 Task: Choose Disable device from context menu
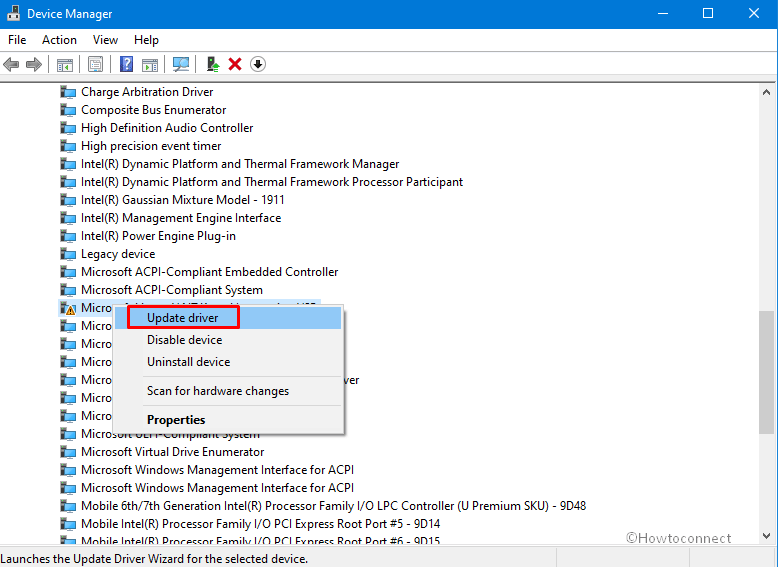[228, 340]
